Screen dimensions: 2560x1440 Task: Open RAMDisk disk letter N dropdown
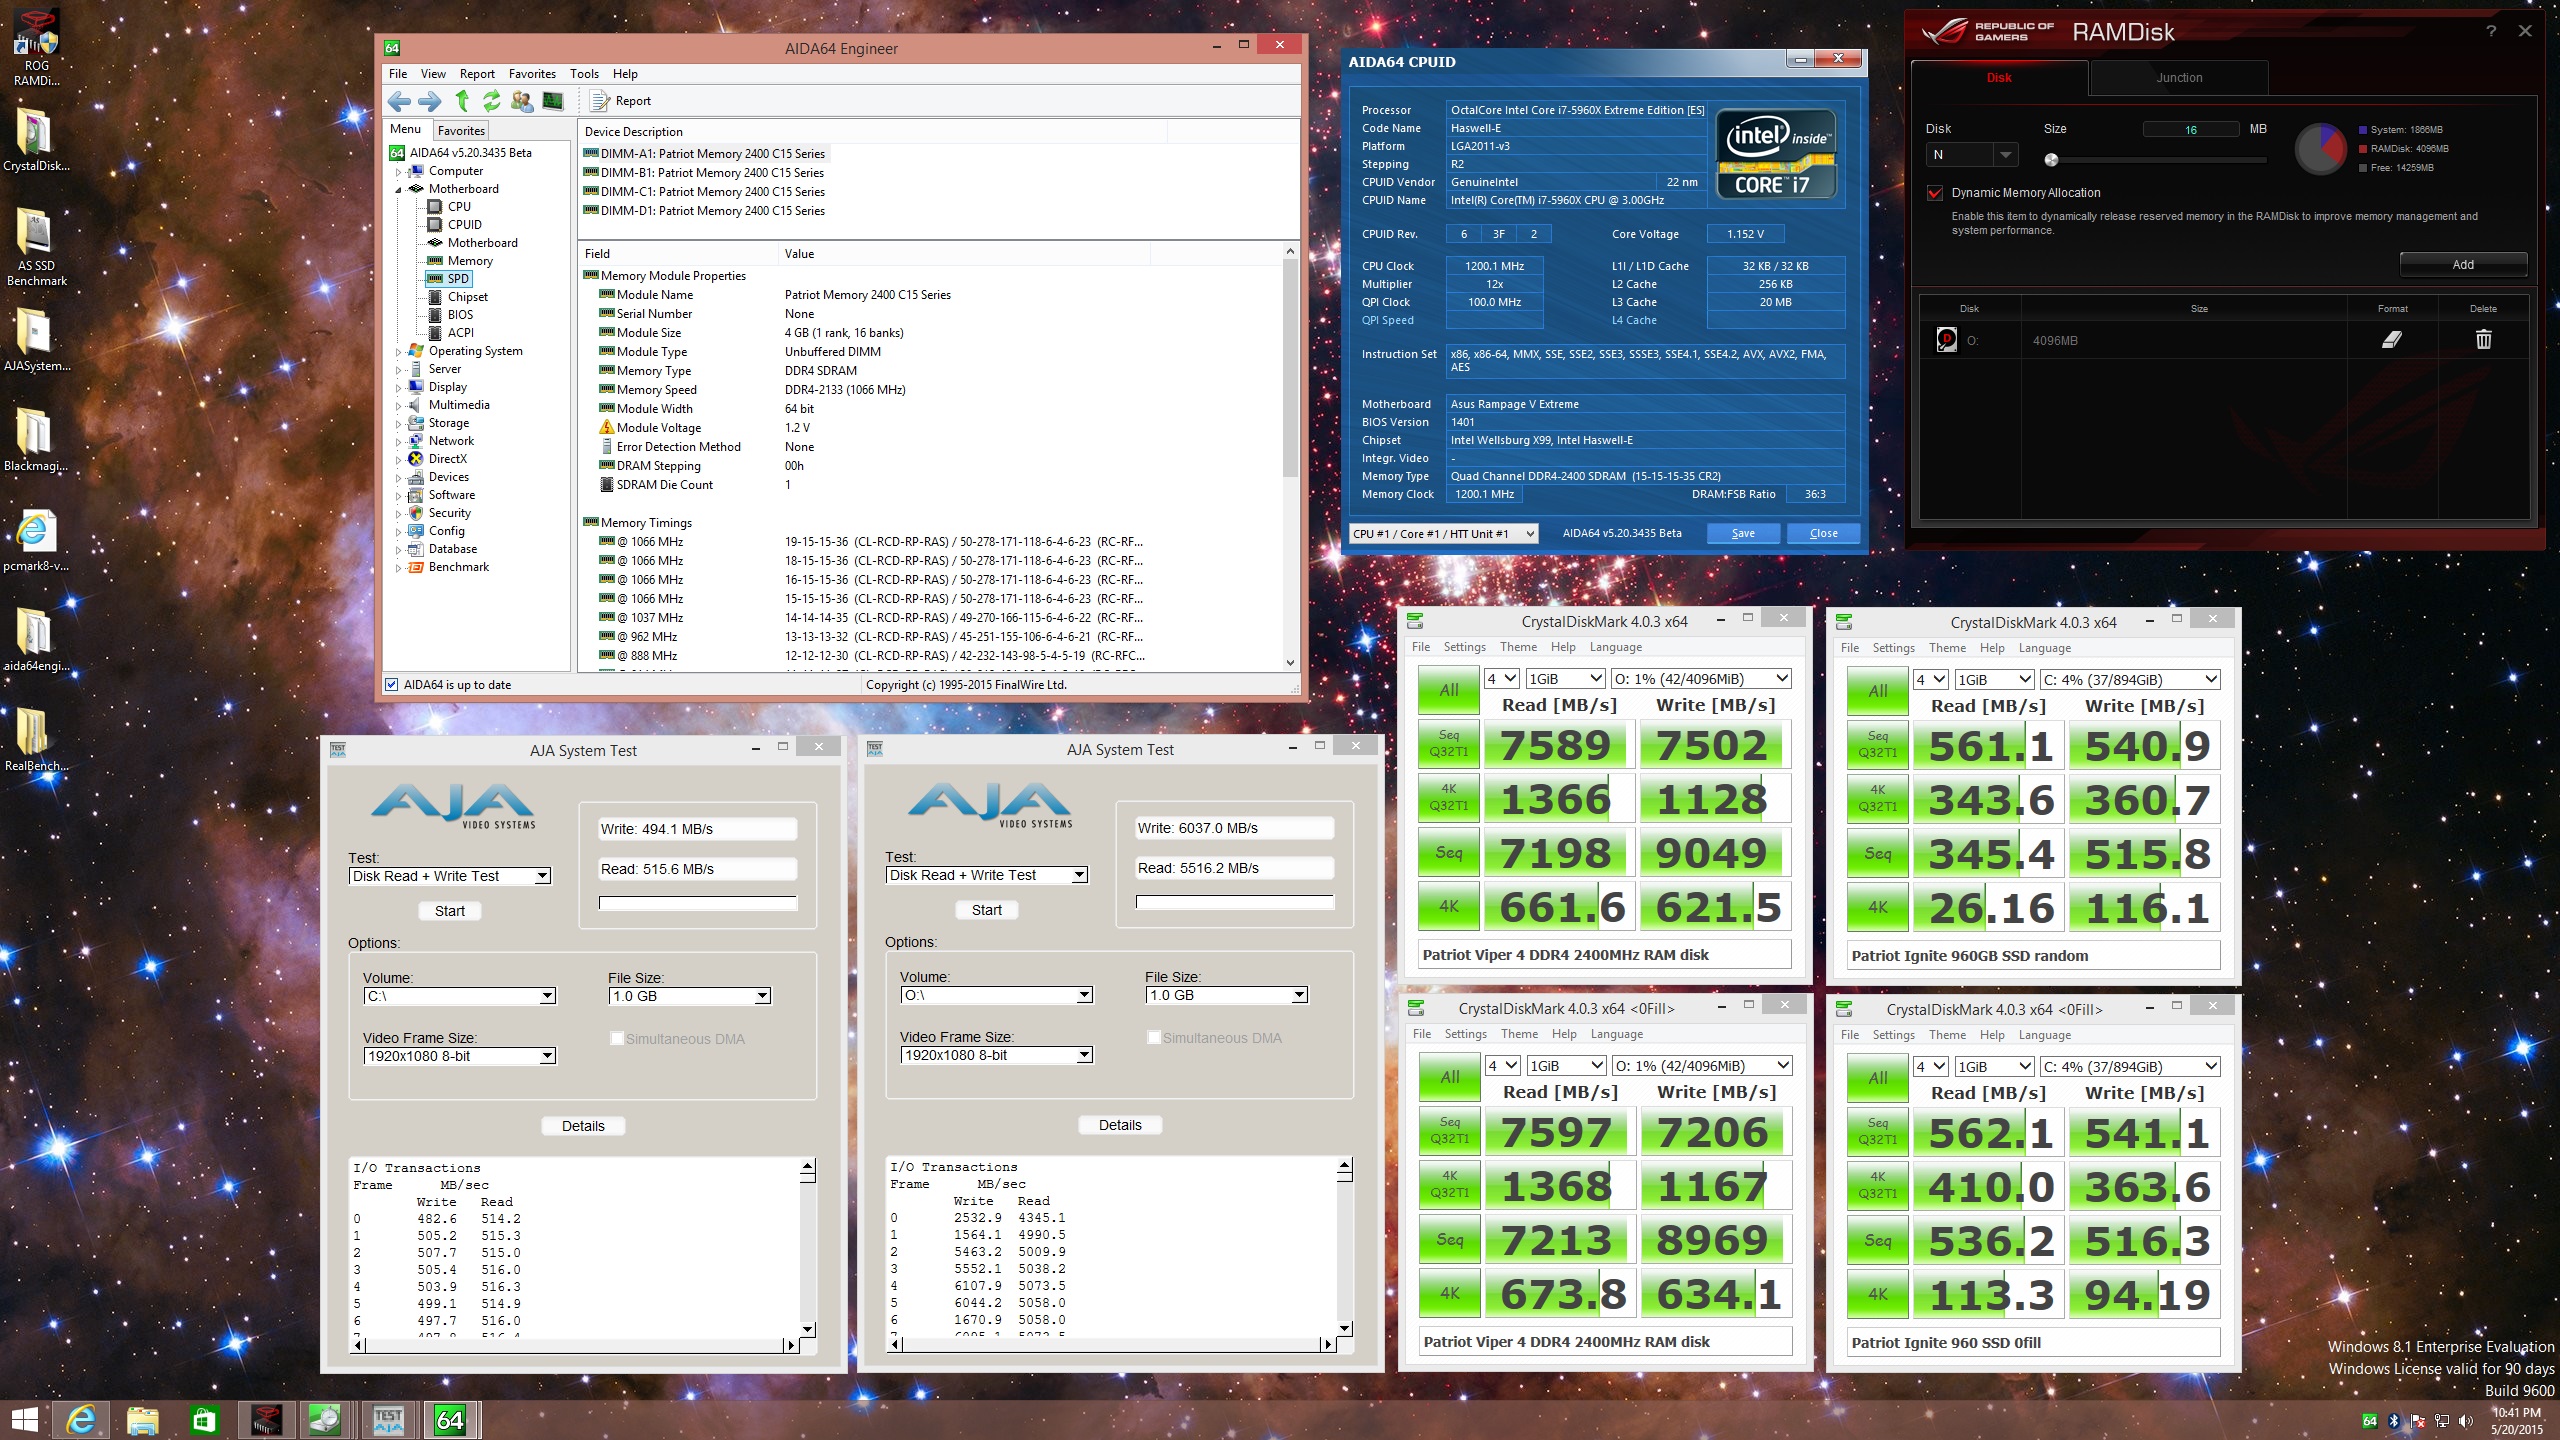pos(1970,155)
